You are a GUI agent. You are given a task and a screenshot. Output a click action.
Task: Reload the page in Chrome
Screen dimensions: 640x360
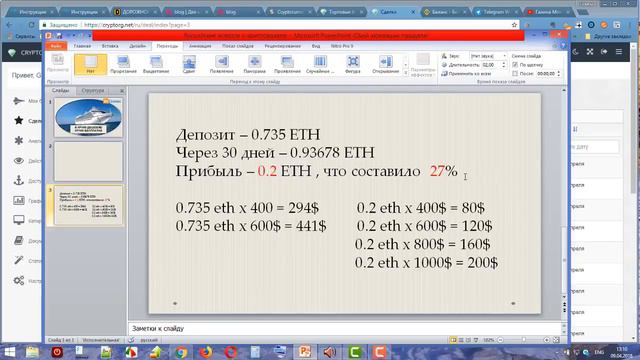click(31, 25)
